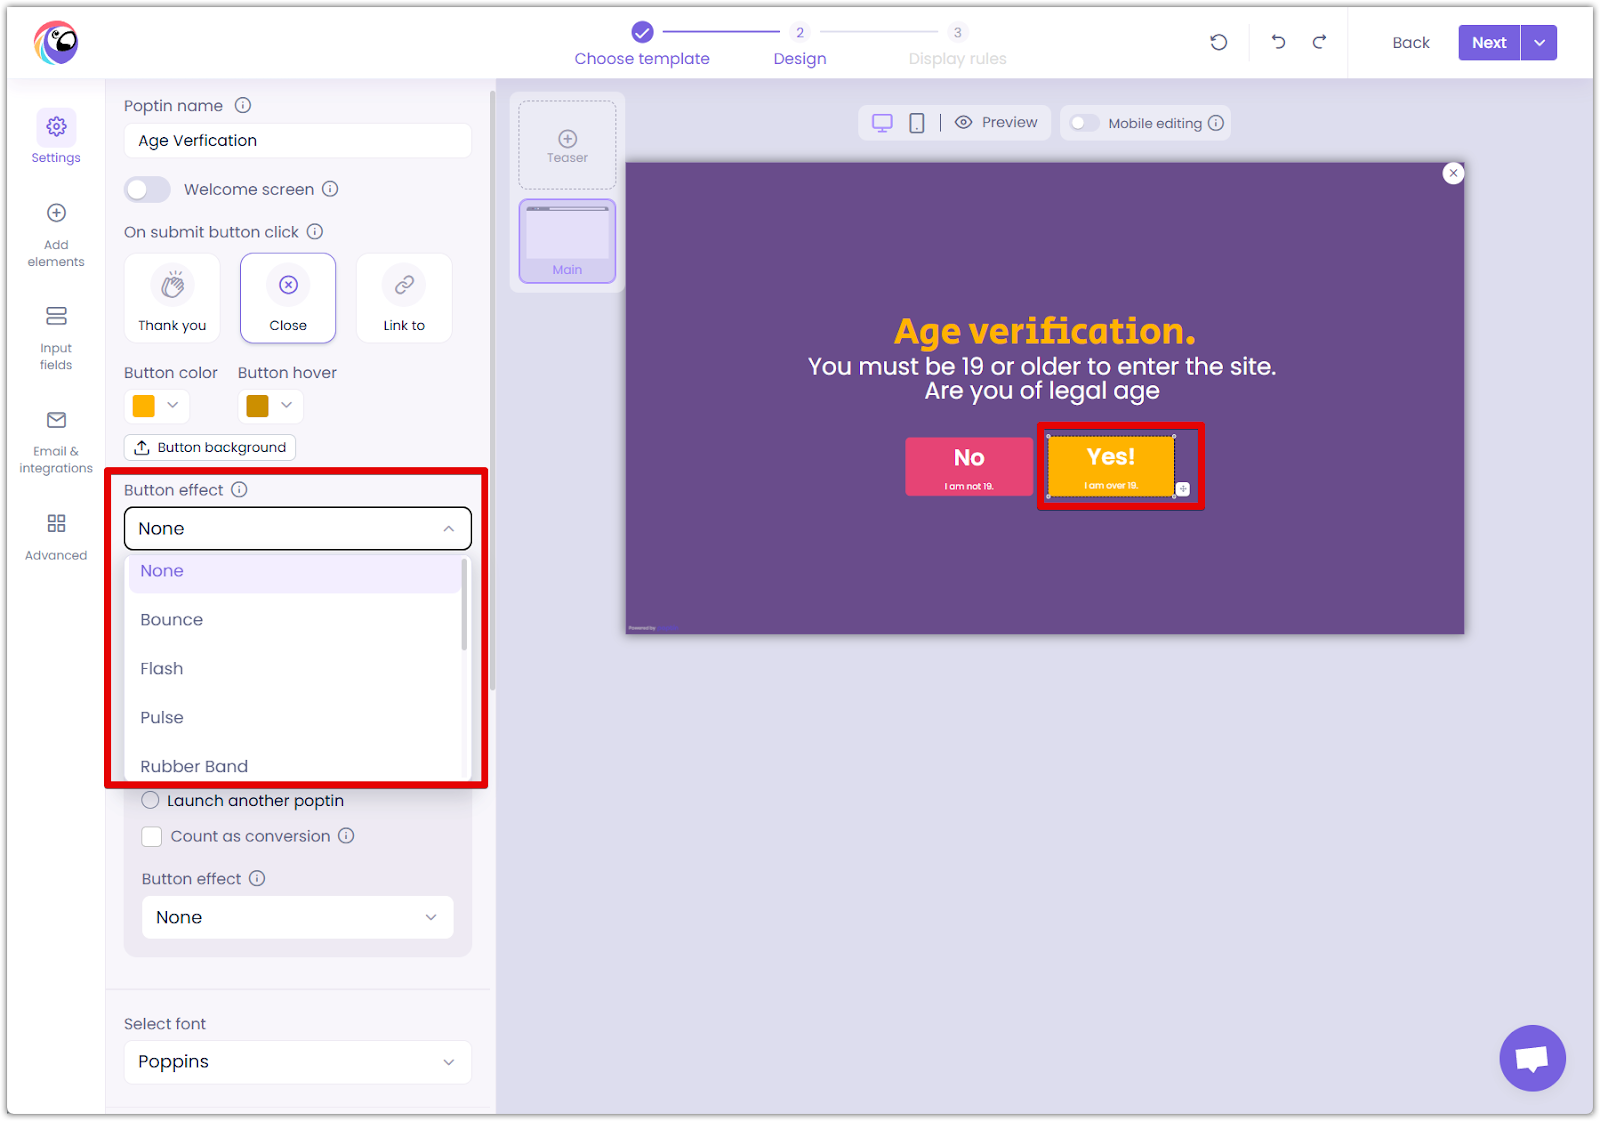The height and width of the screenshot is (1121, 1600).
Task: Click the undo arrow icon
Action: click(1278, 42)
